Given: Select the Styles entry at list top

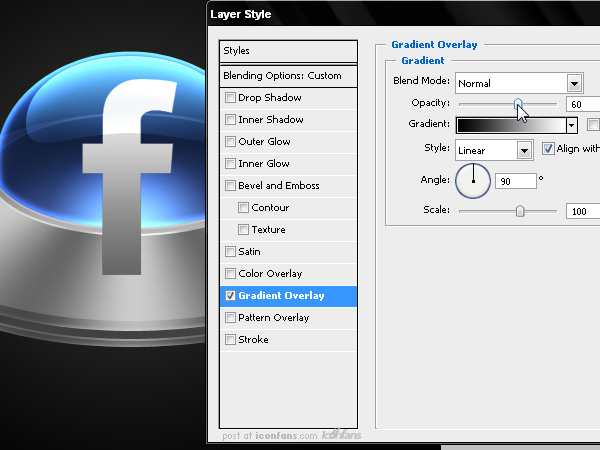Looking at the screenshot, I should (x=289, y=51).
